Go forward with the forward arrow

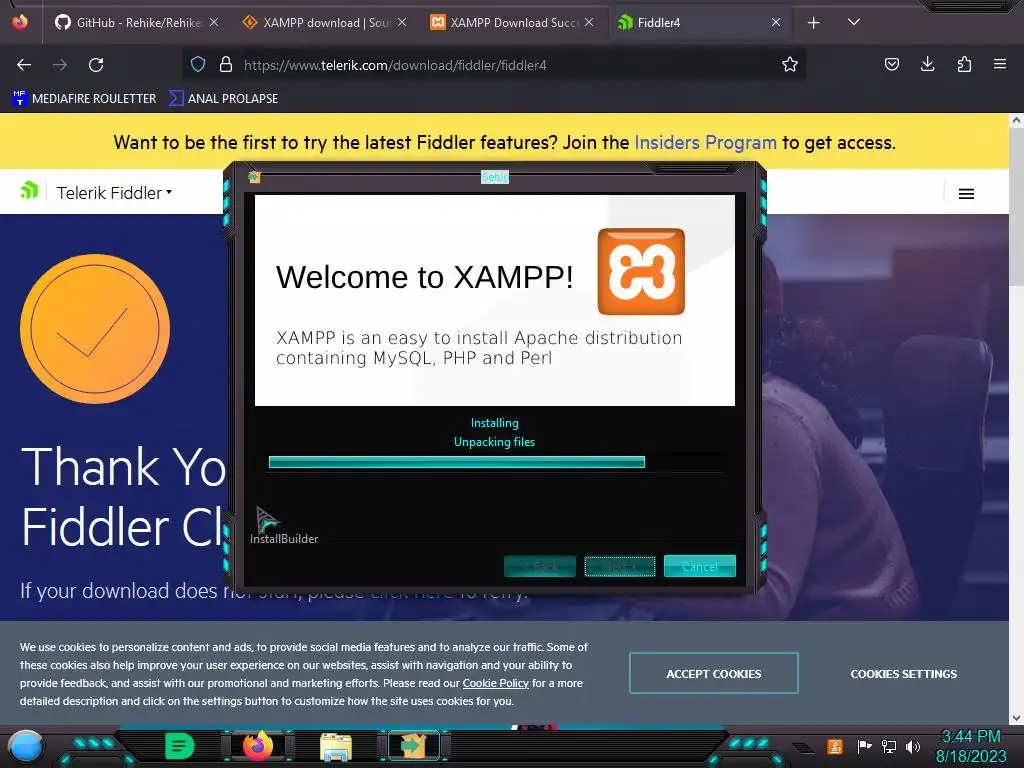point(60,65)
